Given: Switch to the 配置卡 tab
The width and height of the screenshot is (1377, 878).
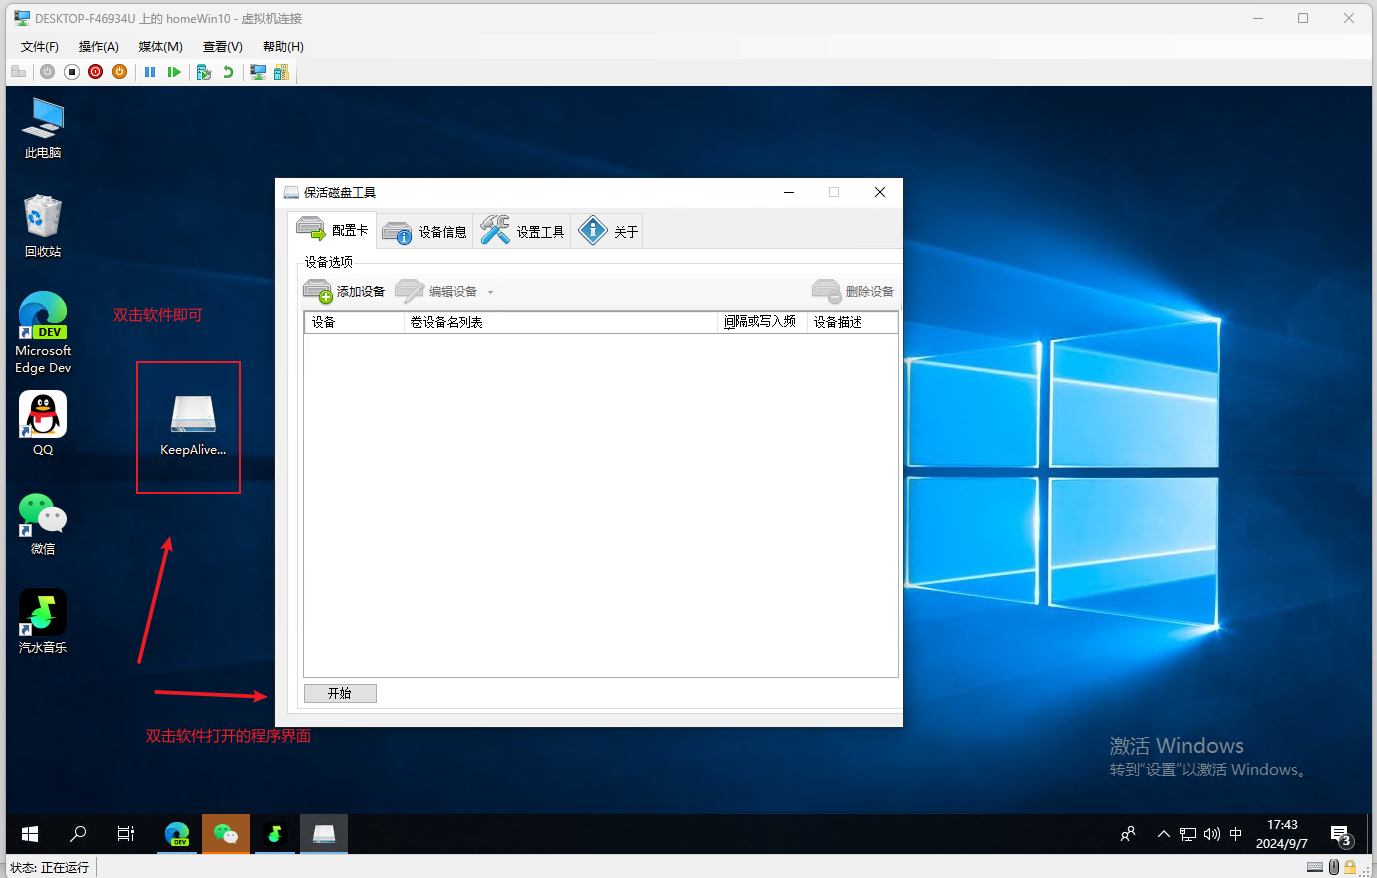Looking at the screenshot, I should 332,230.
